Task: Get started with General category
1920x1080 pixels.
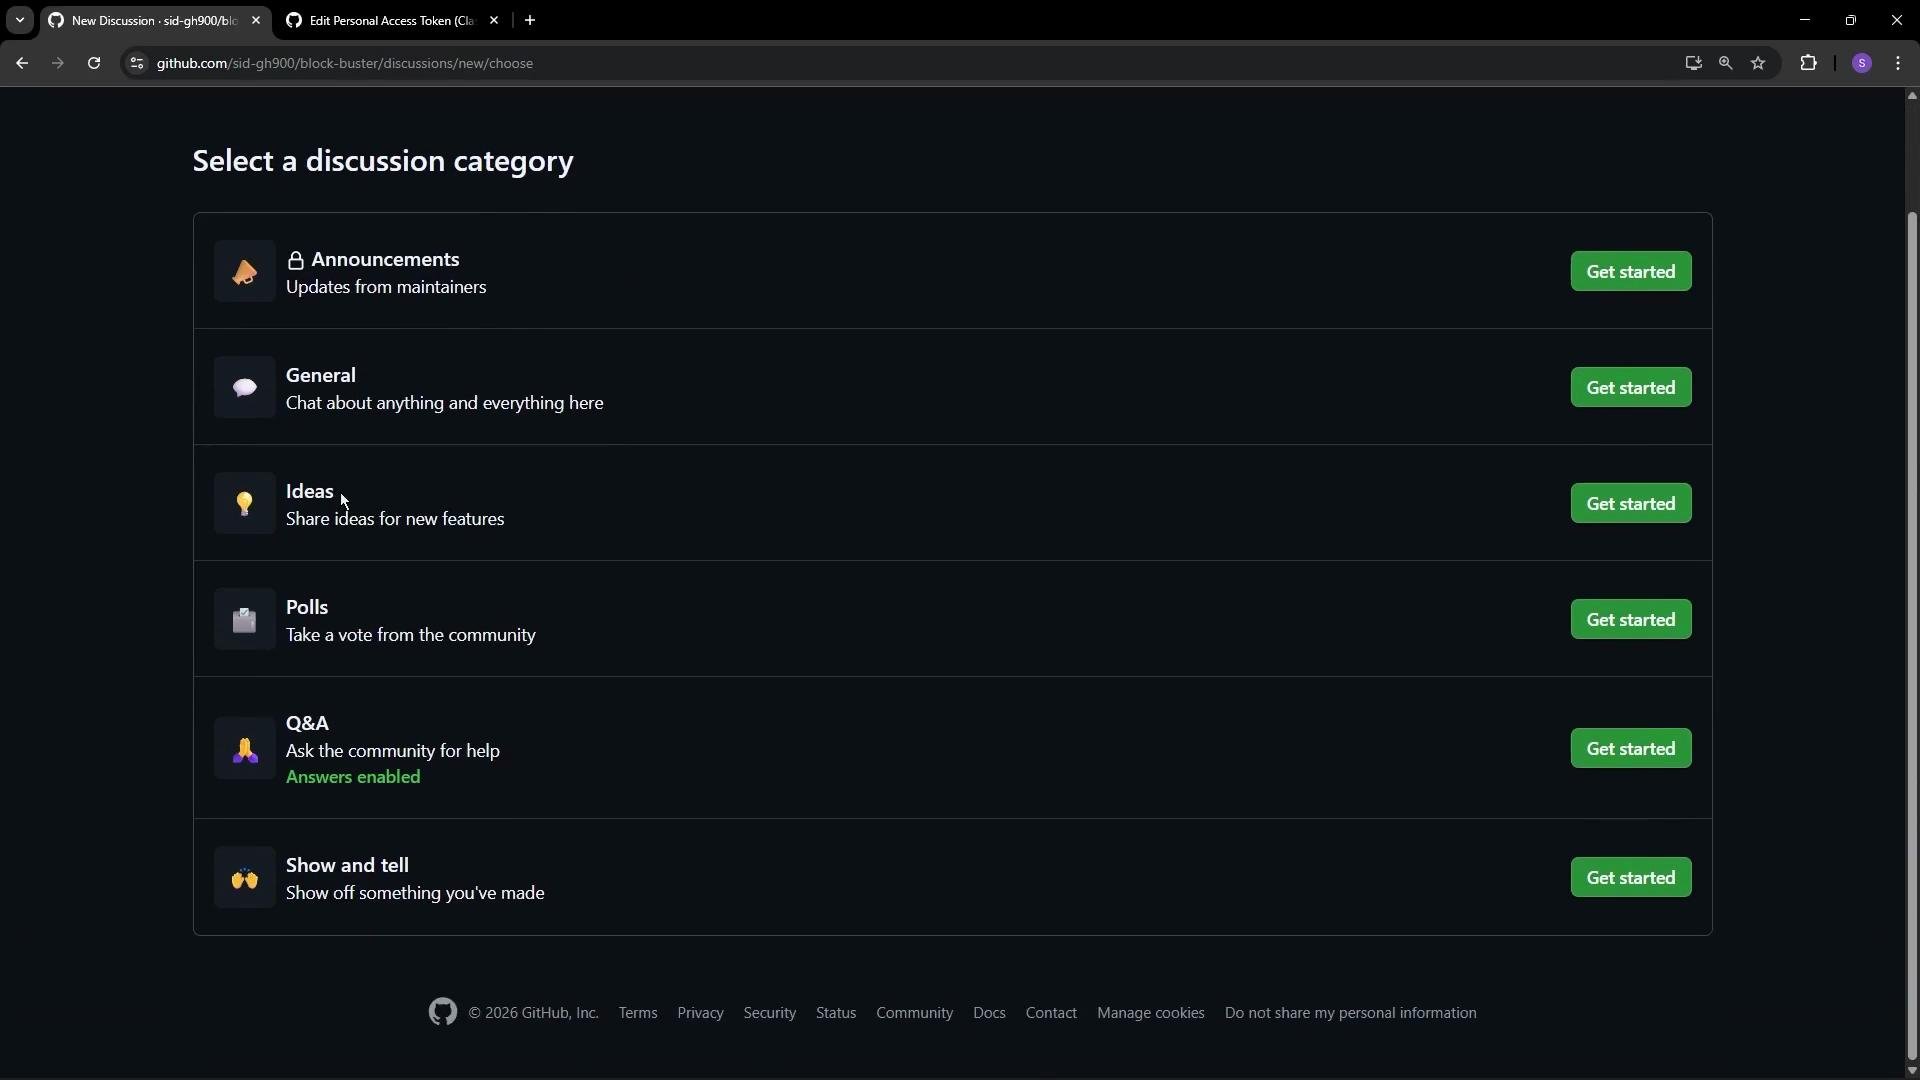Action: point(1632,388)
